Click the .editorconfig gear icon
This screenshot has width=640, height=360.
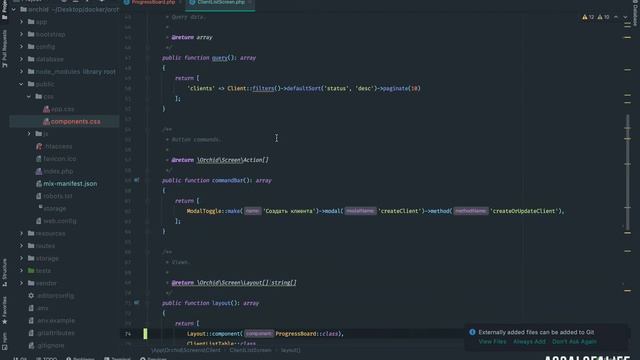pyautogui.click(x=31, y=296)
